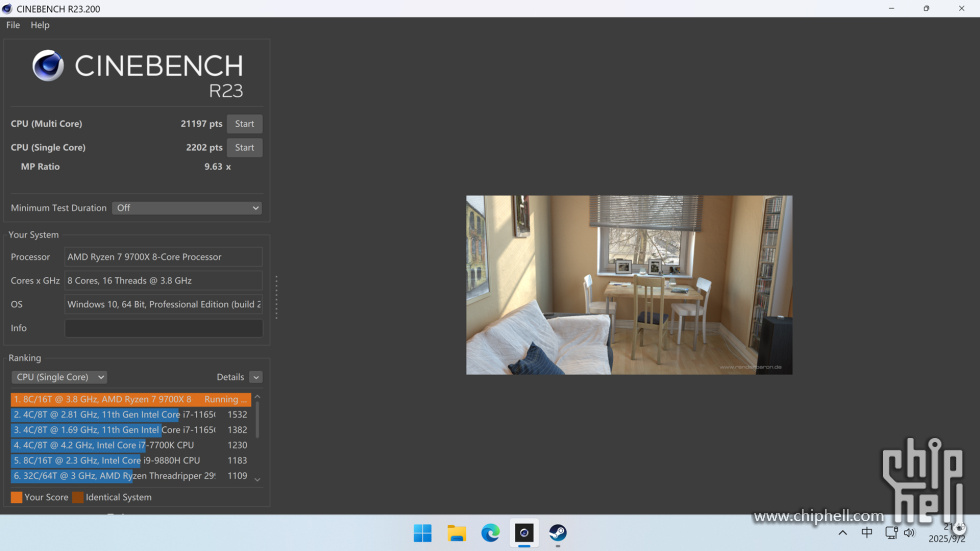The image size is (980, 551).
Task: Open File Explorer from the taskbar
Action: coord(456,533)
